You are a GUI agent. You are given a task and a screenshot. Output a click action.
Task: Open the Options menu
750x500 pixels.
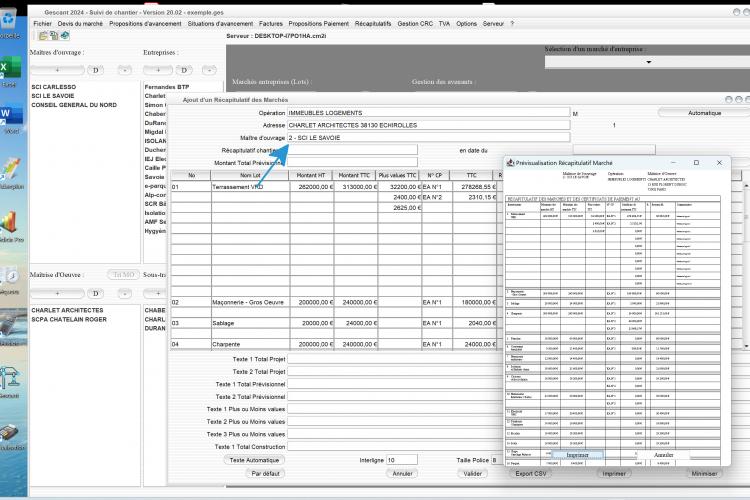tap(466, 23)
